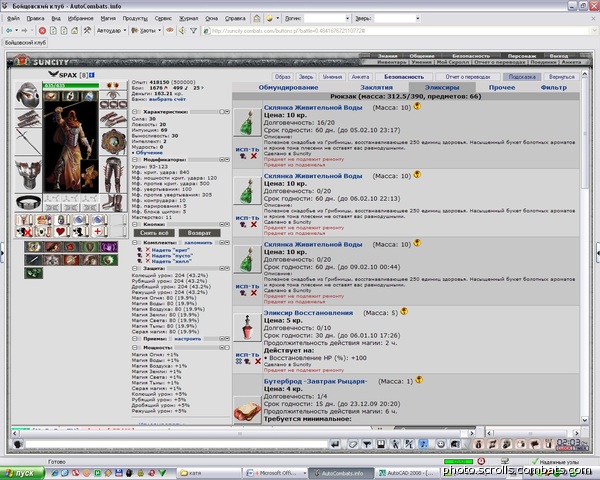
Task: Click the red X delete icon for Эликсир Восстановления
Action: [x=258, y=361]
